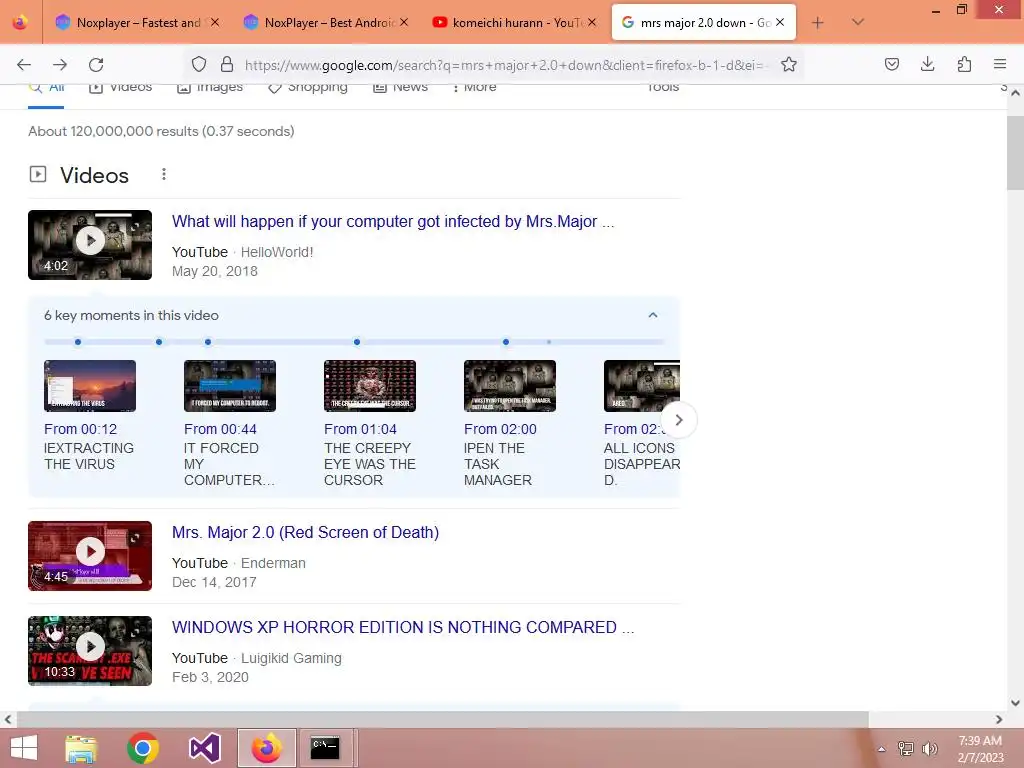Go forward using the browser forward arrow
The width and height of the screenshot is (1024, 768).
(x=60, y=64)
